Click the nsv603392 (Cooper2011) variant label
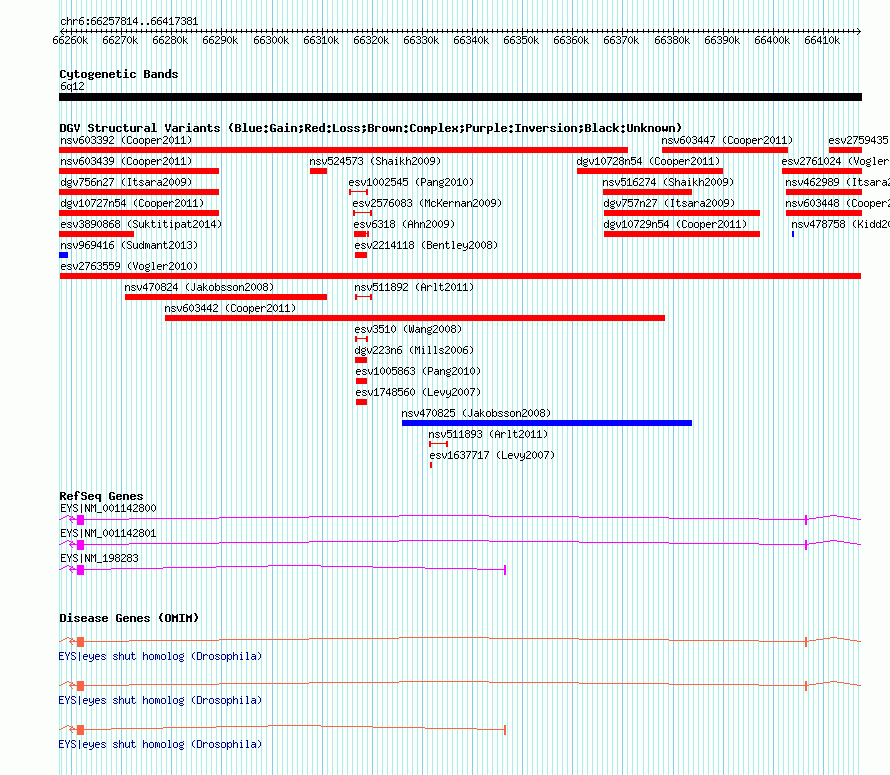This screenshot has height=775, width=890. pos(126,140)
